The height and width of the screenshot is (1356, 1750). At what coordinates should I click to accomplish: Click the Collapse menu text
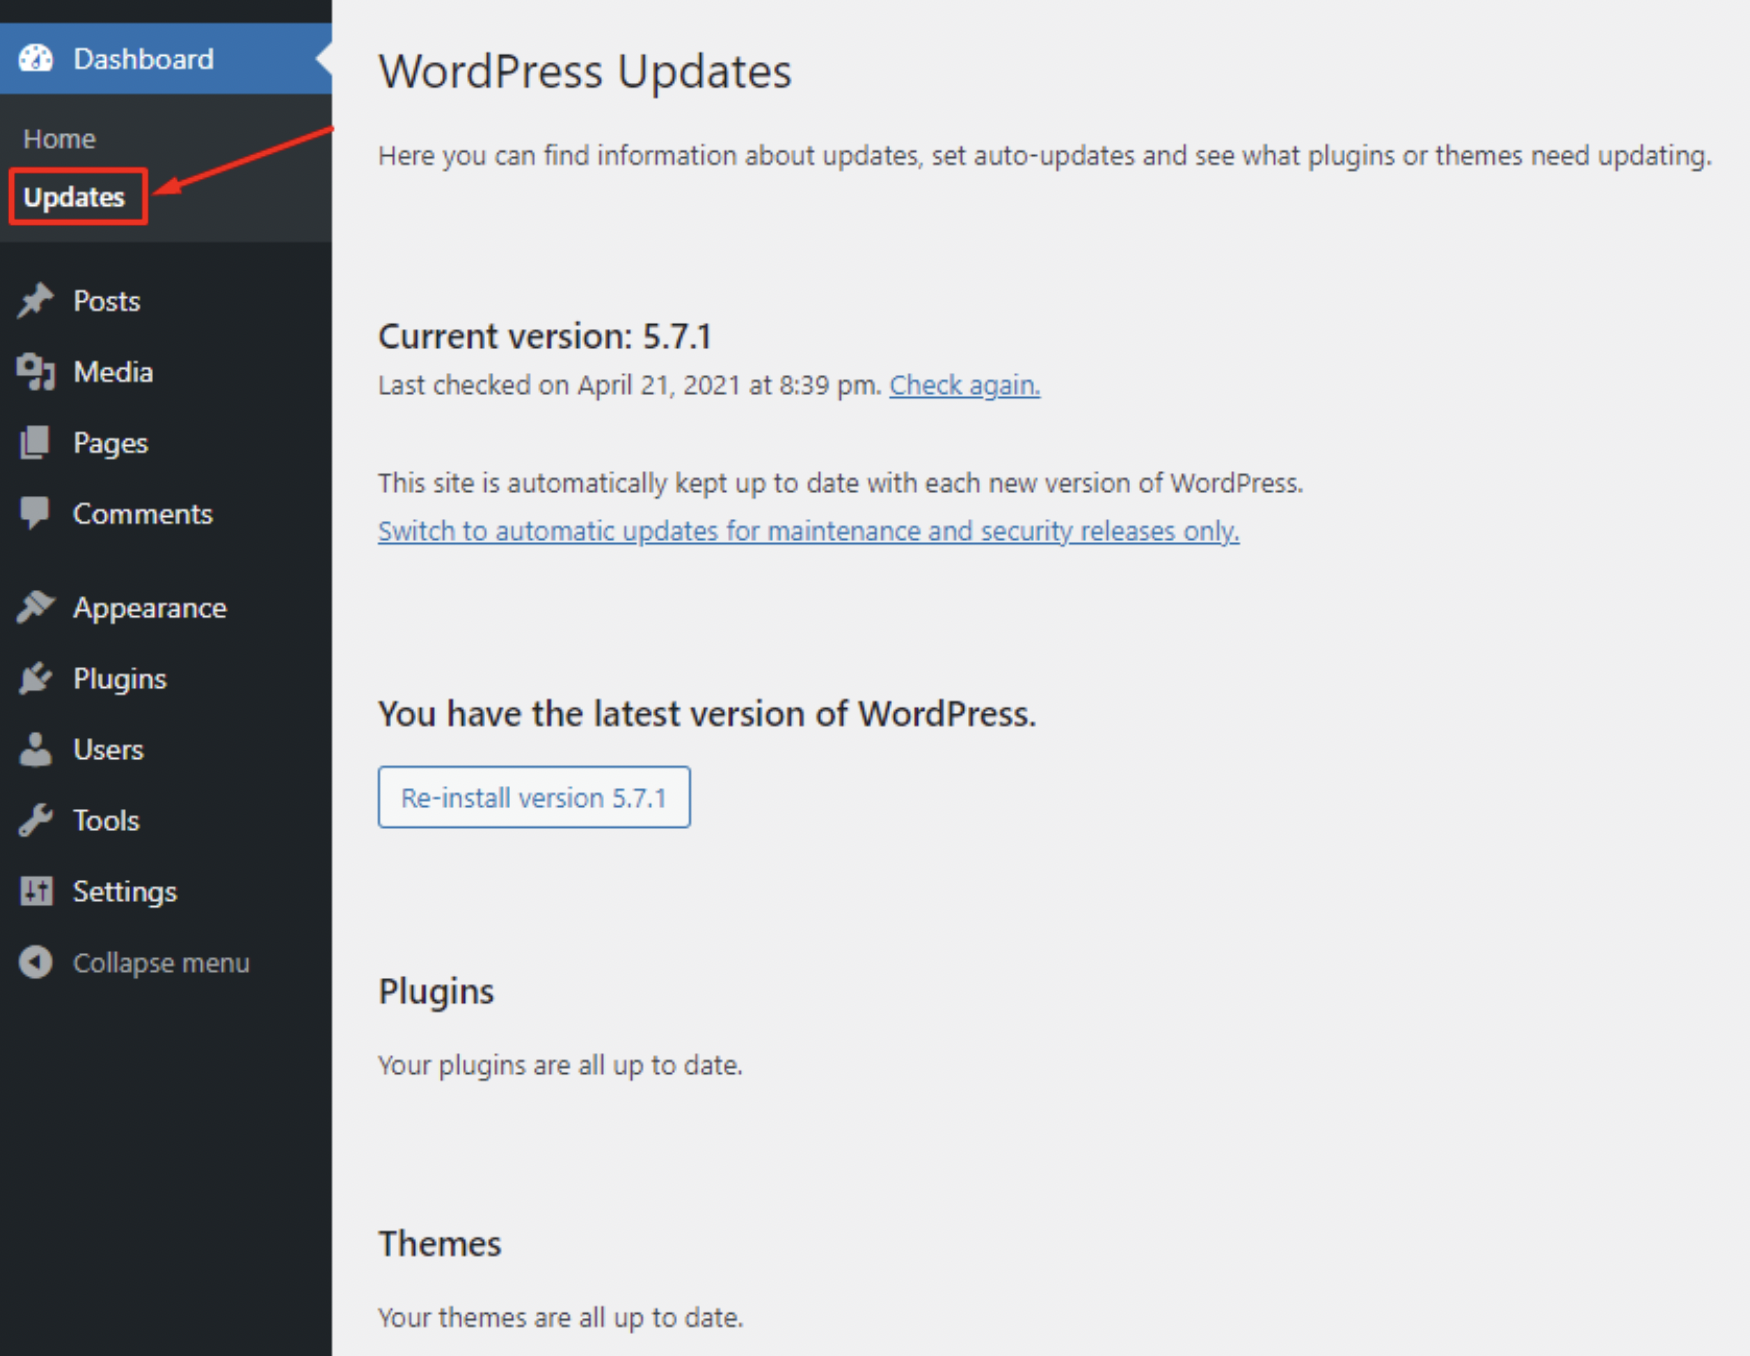(x=161, y=963)
